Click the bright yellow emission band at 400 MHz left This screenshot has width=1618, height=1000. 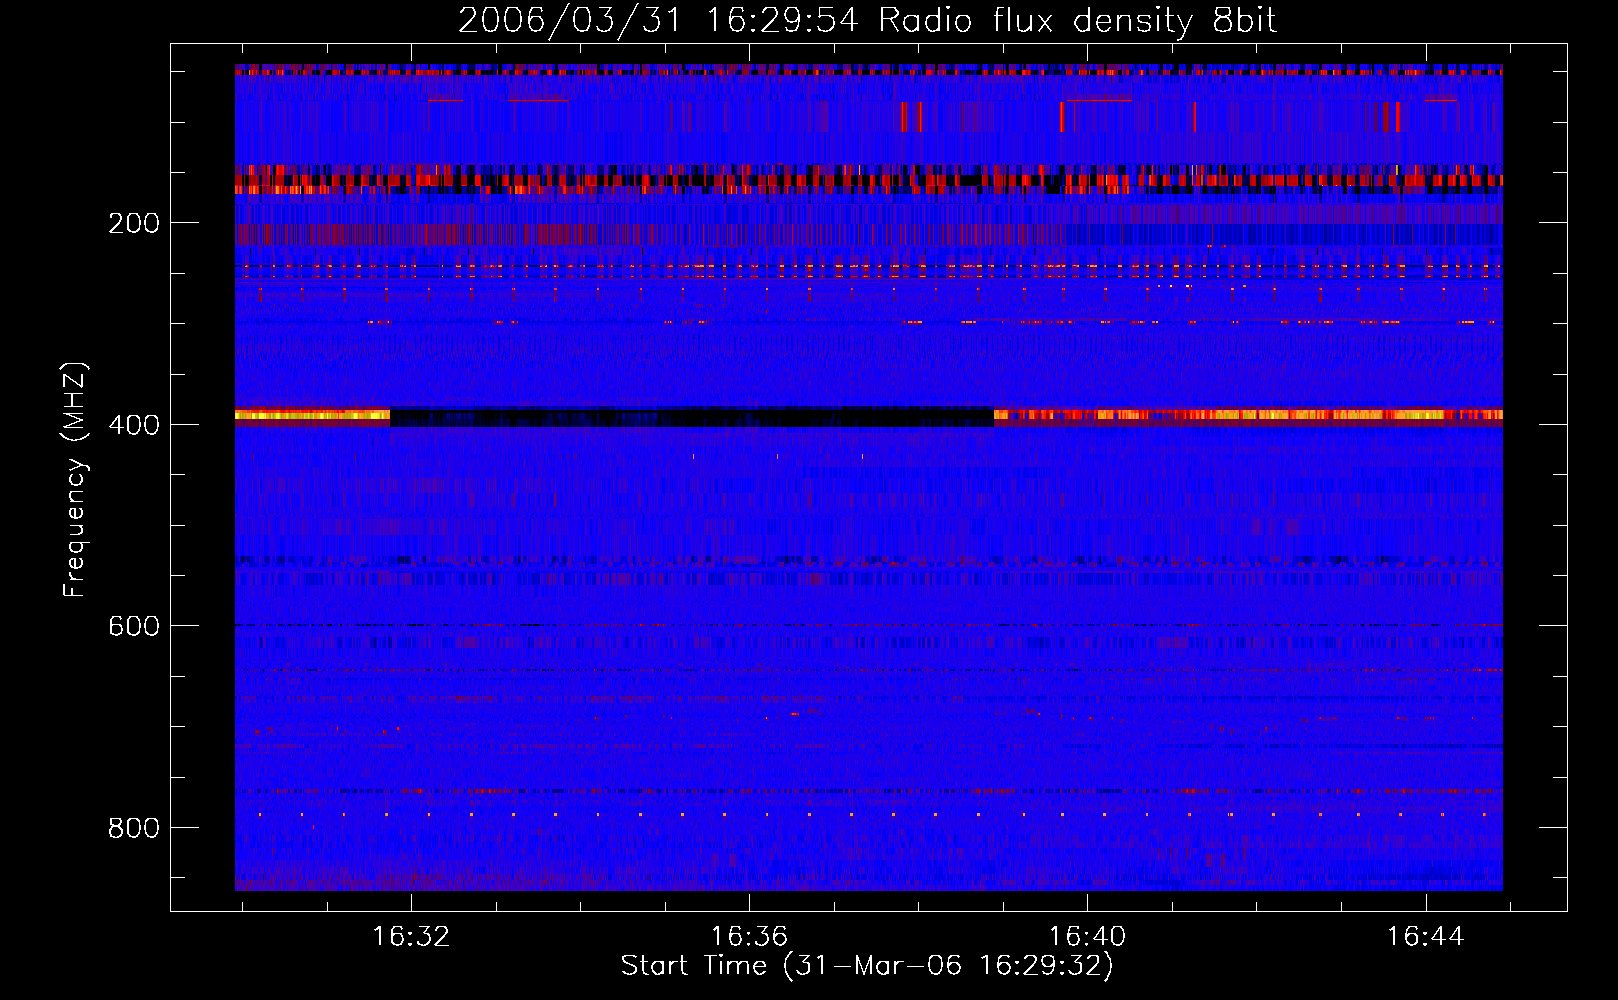pos(312,415)
